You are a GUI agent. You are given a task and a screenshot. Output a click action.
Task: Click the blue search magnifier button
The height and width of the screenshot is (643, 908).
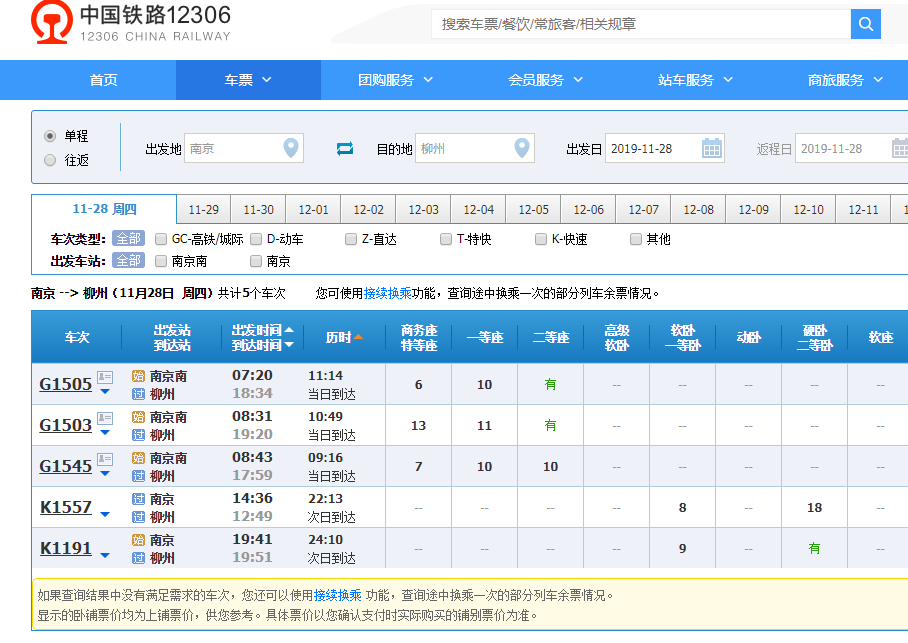pyautogui.click(x=865, y=24)
